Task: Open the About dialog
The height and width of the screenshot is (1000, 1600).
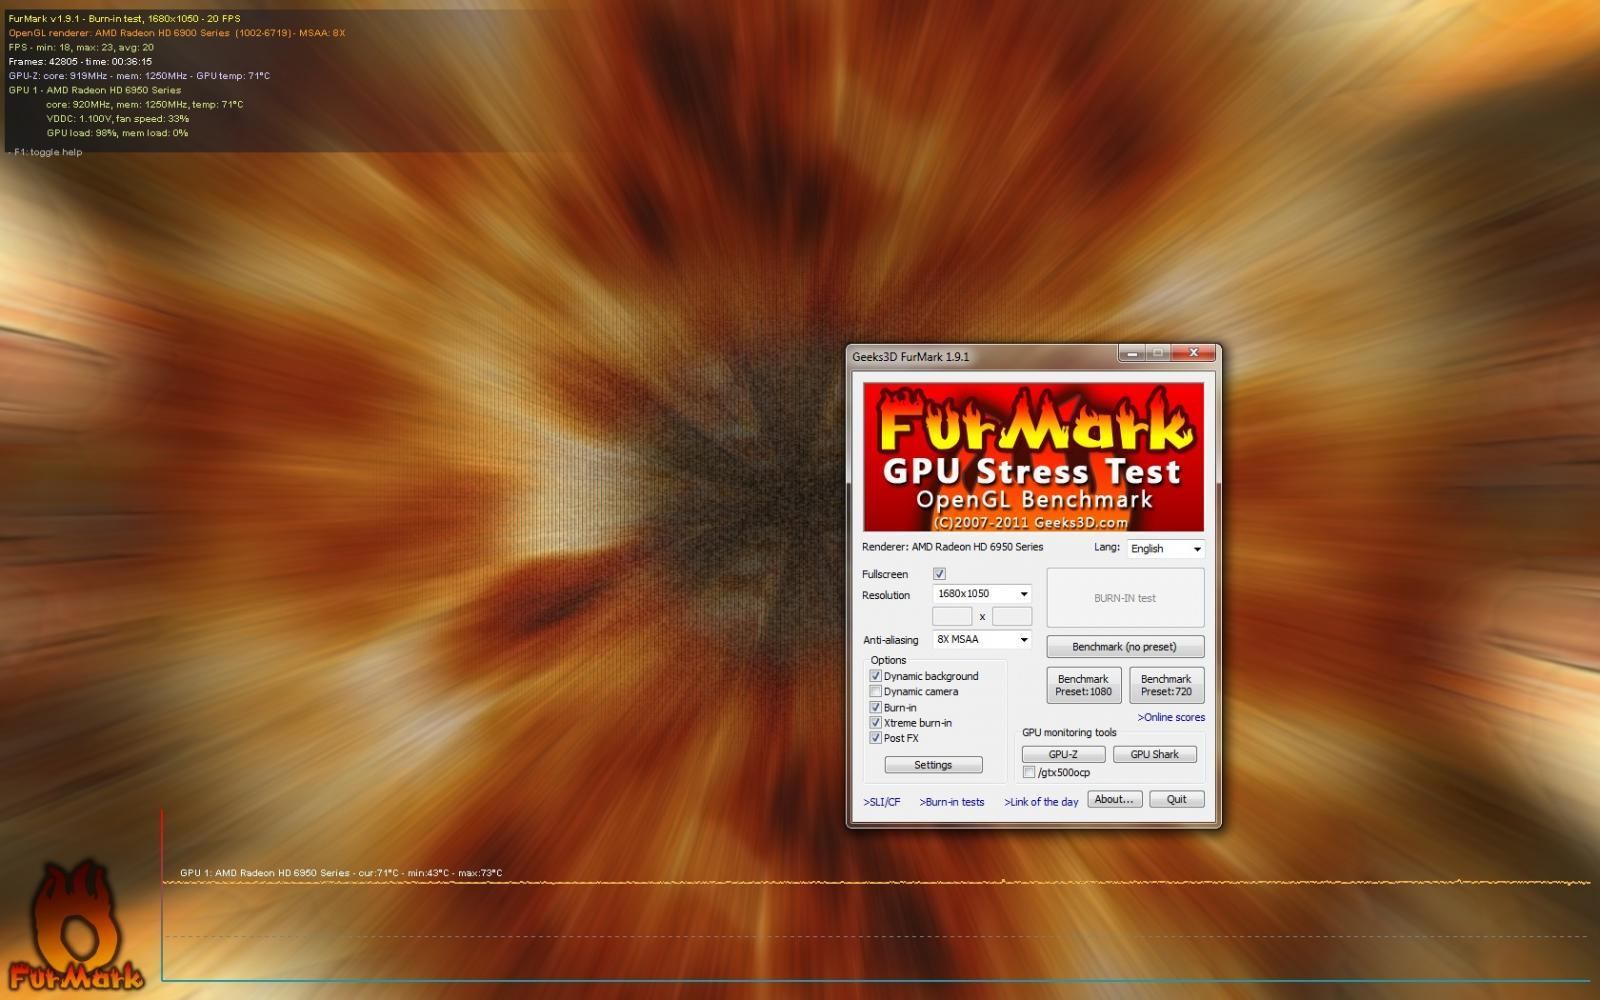Action: 1114,799
